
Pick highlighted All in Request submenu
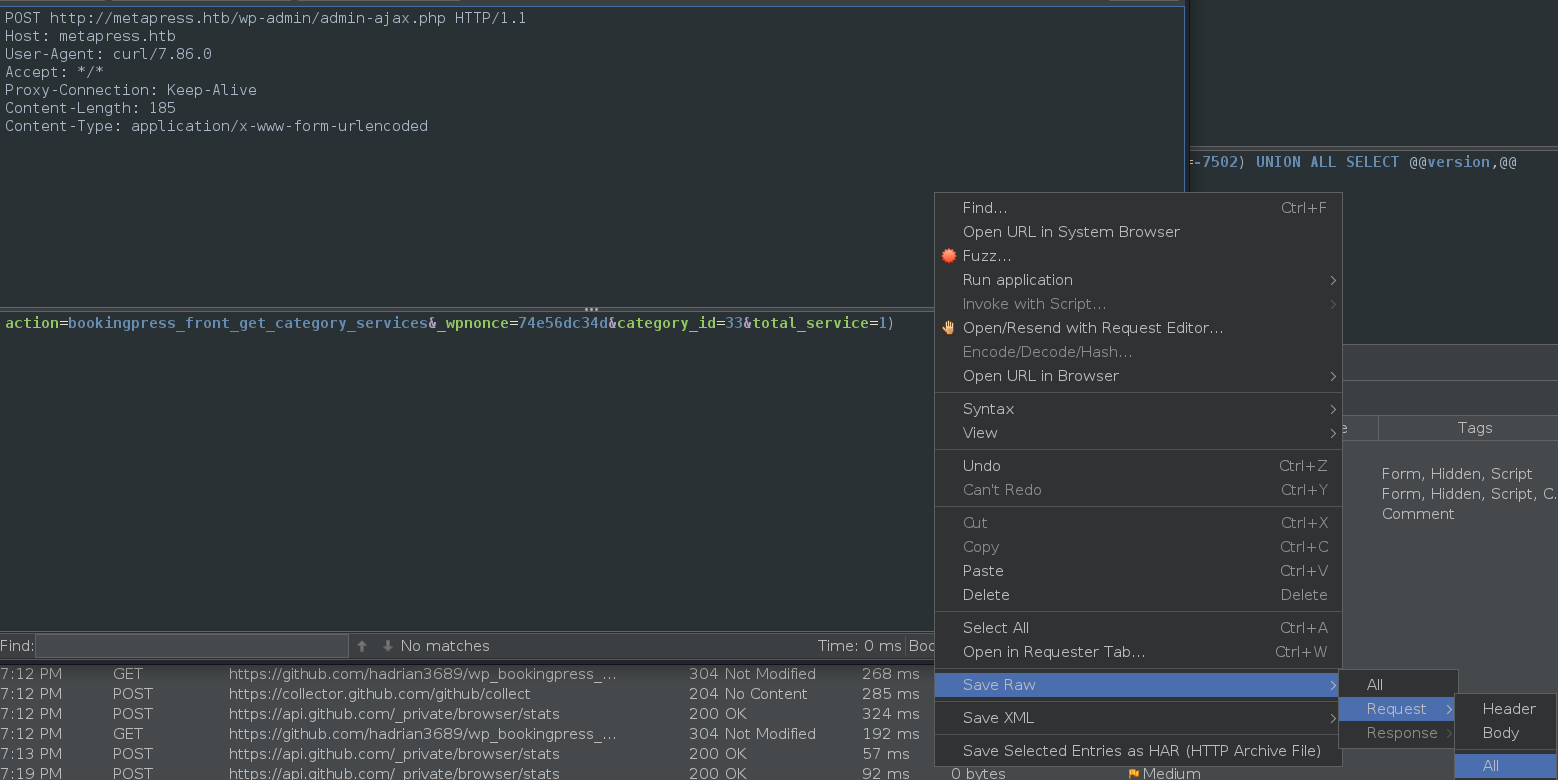pos(1505,766)
